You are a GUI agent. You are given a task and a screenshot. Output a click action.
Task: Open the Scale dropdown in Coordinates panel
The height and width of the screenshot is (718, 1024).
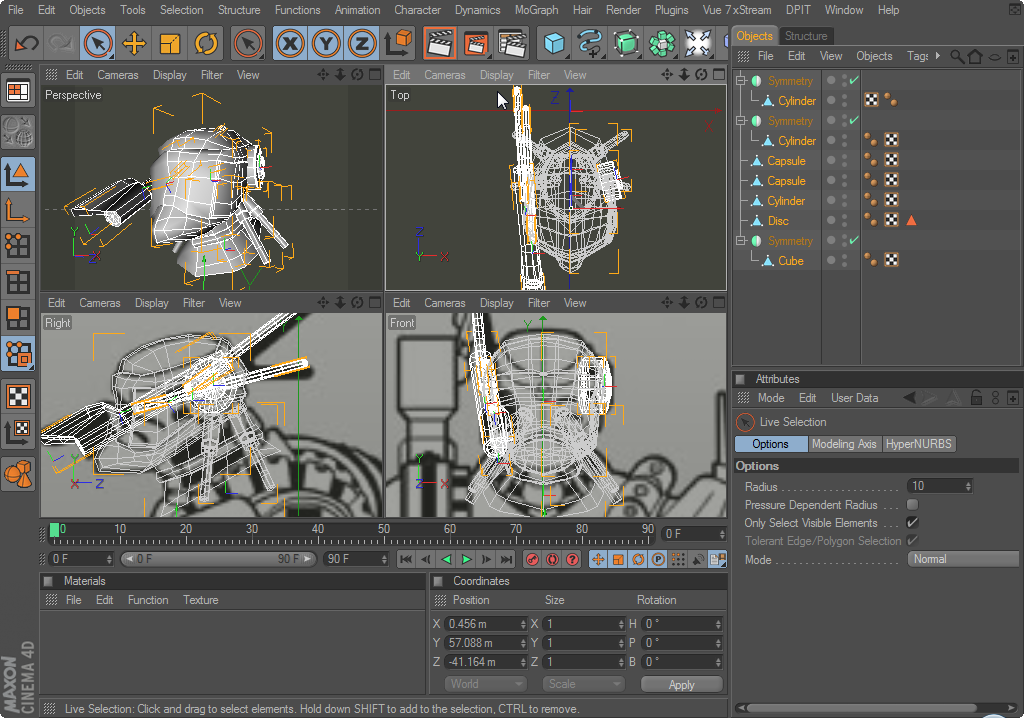click(584, 684)
